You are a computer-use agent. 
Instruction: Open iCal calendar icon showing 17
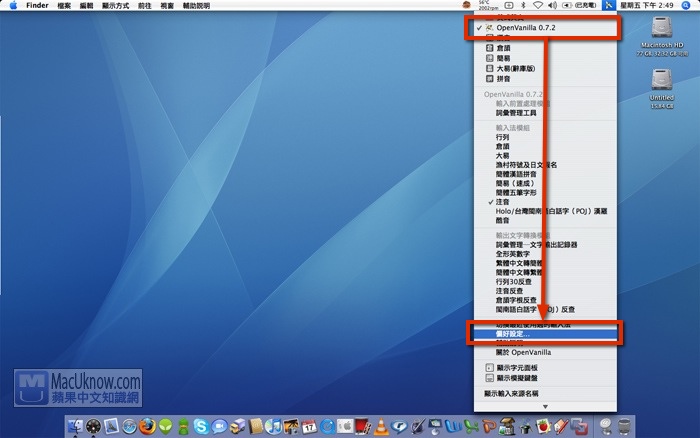pos(309,427)
